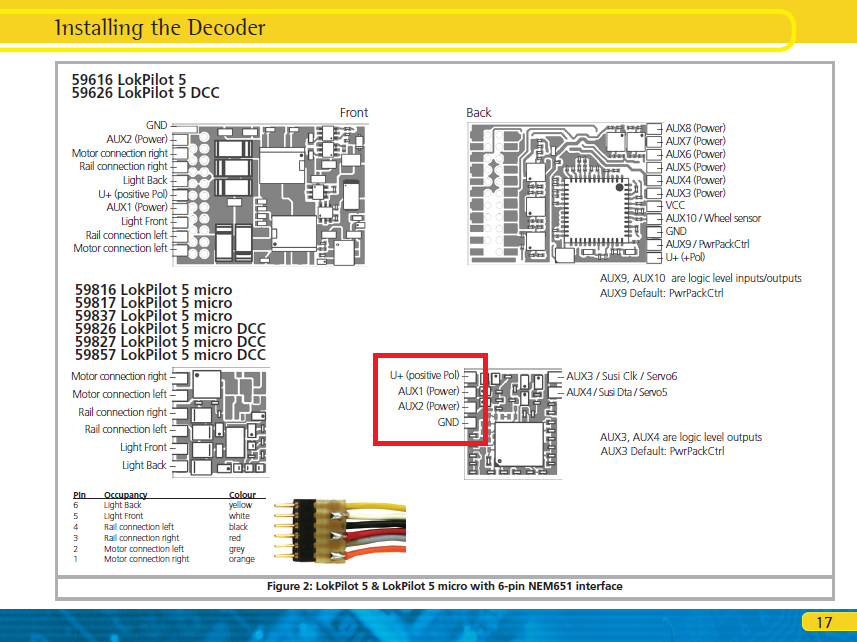
Task: Click the Figure 2 caption text
Action: coord(444,586)
